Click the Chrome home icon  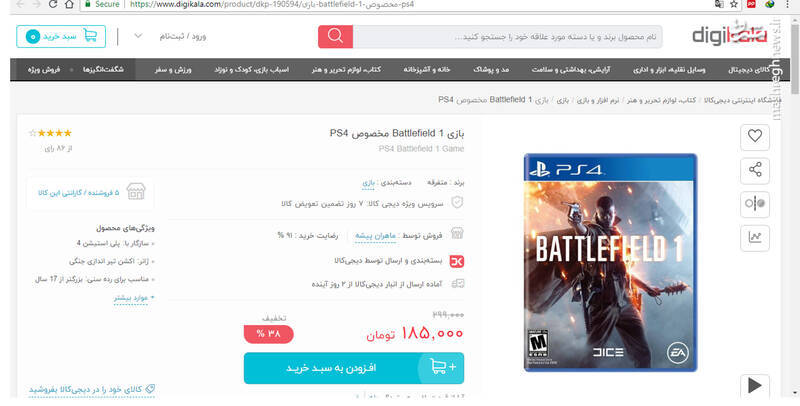[x=69, y=5]
